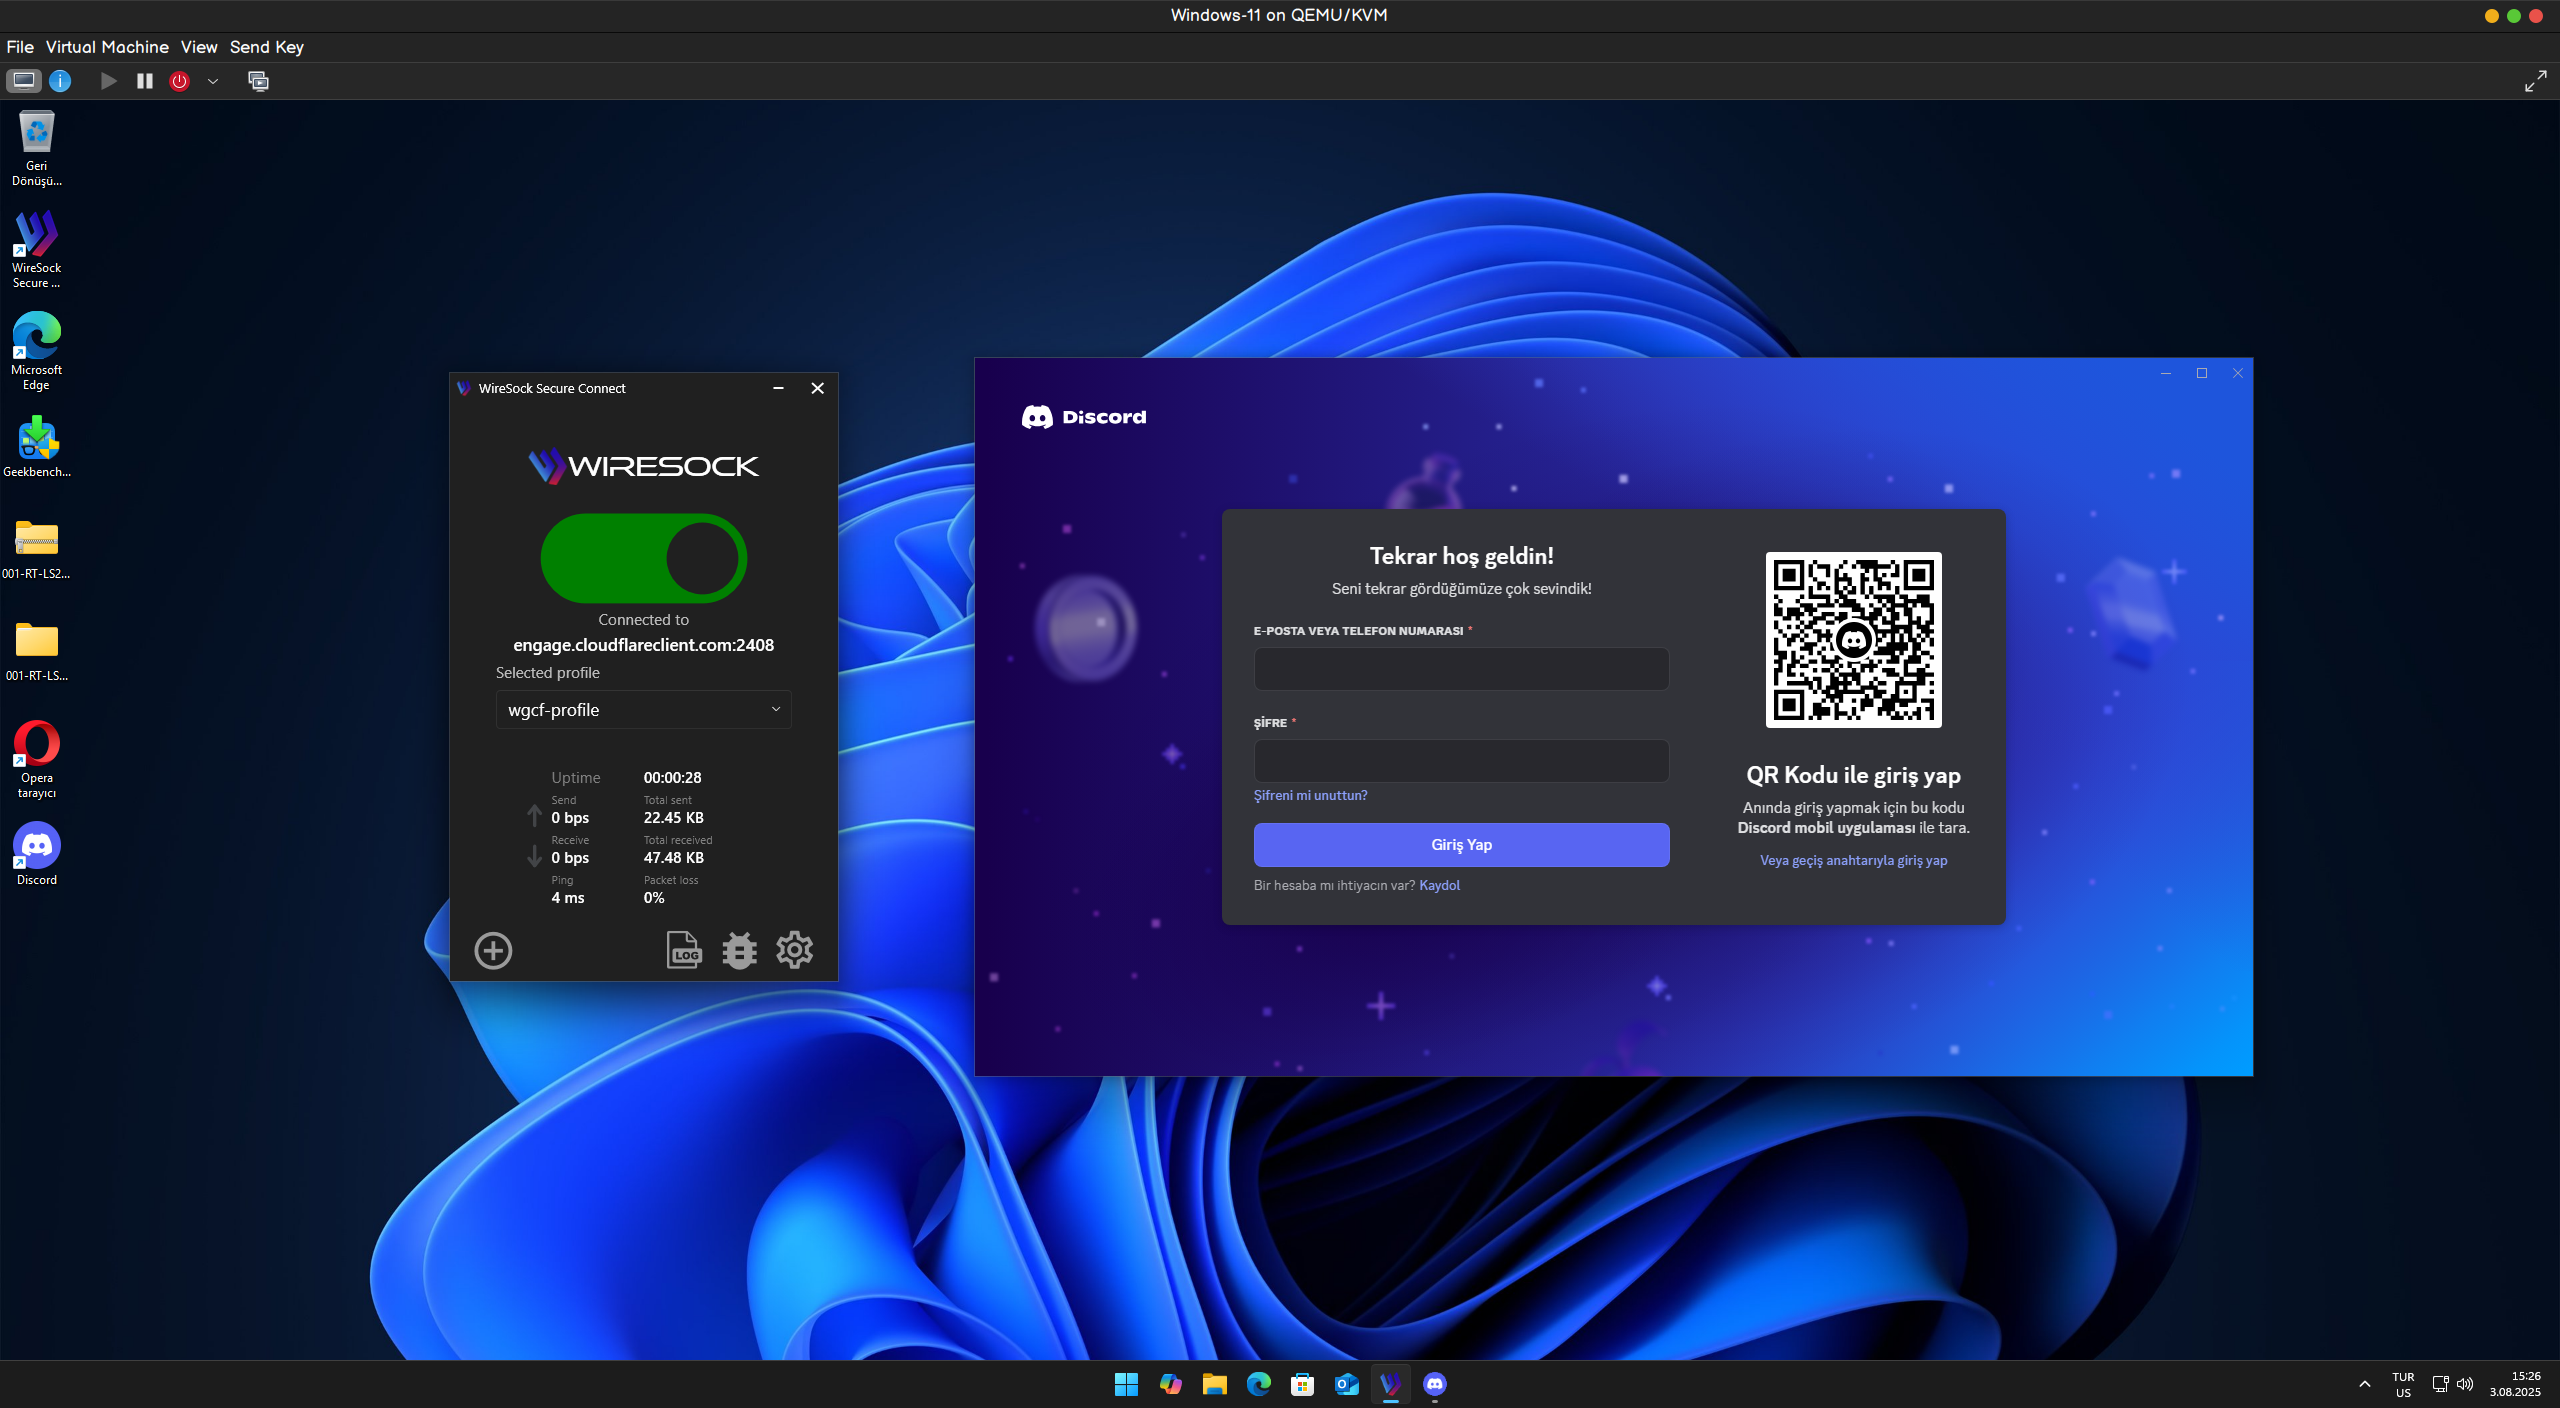Click the WireSock taskbar icon
This screenshot has height=1408, width=2560.
[x=1391, y=1384]
